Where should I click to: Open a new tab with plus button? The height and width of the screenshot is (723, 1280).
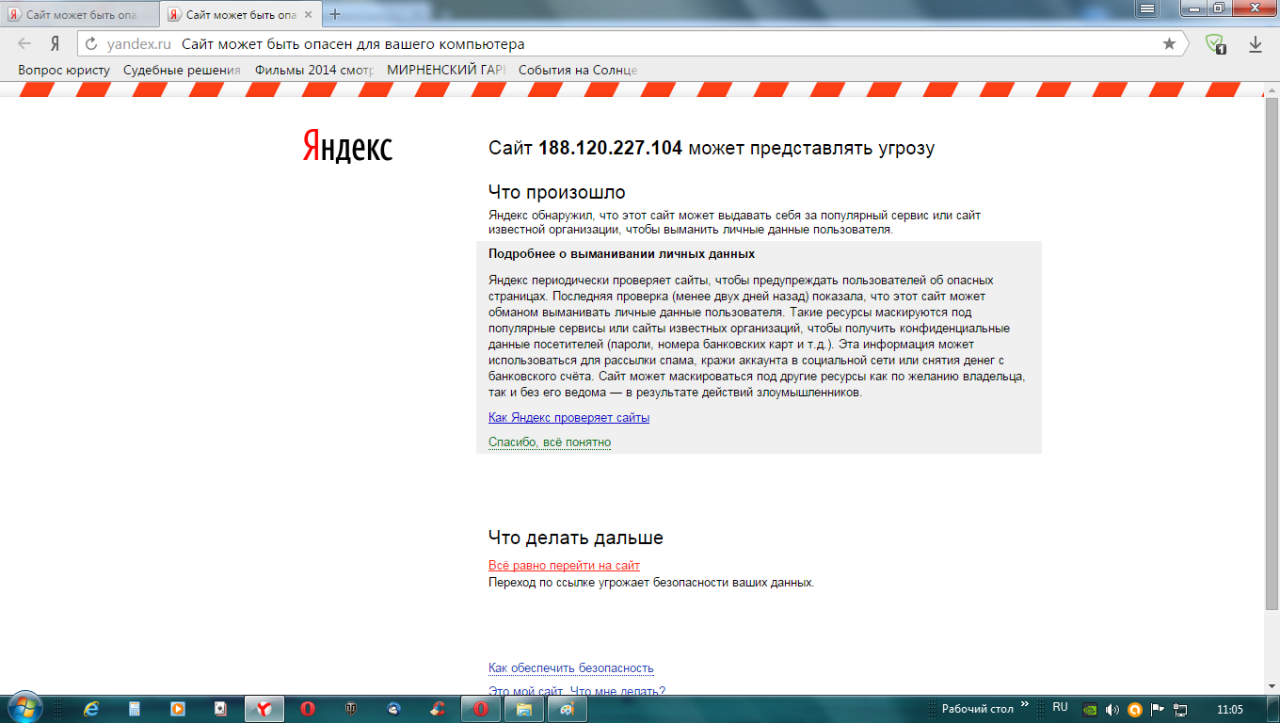335,14
